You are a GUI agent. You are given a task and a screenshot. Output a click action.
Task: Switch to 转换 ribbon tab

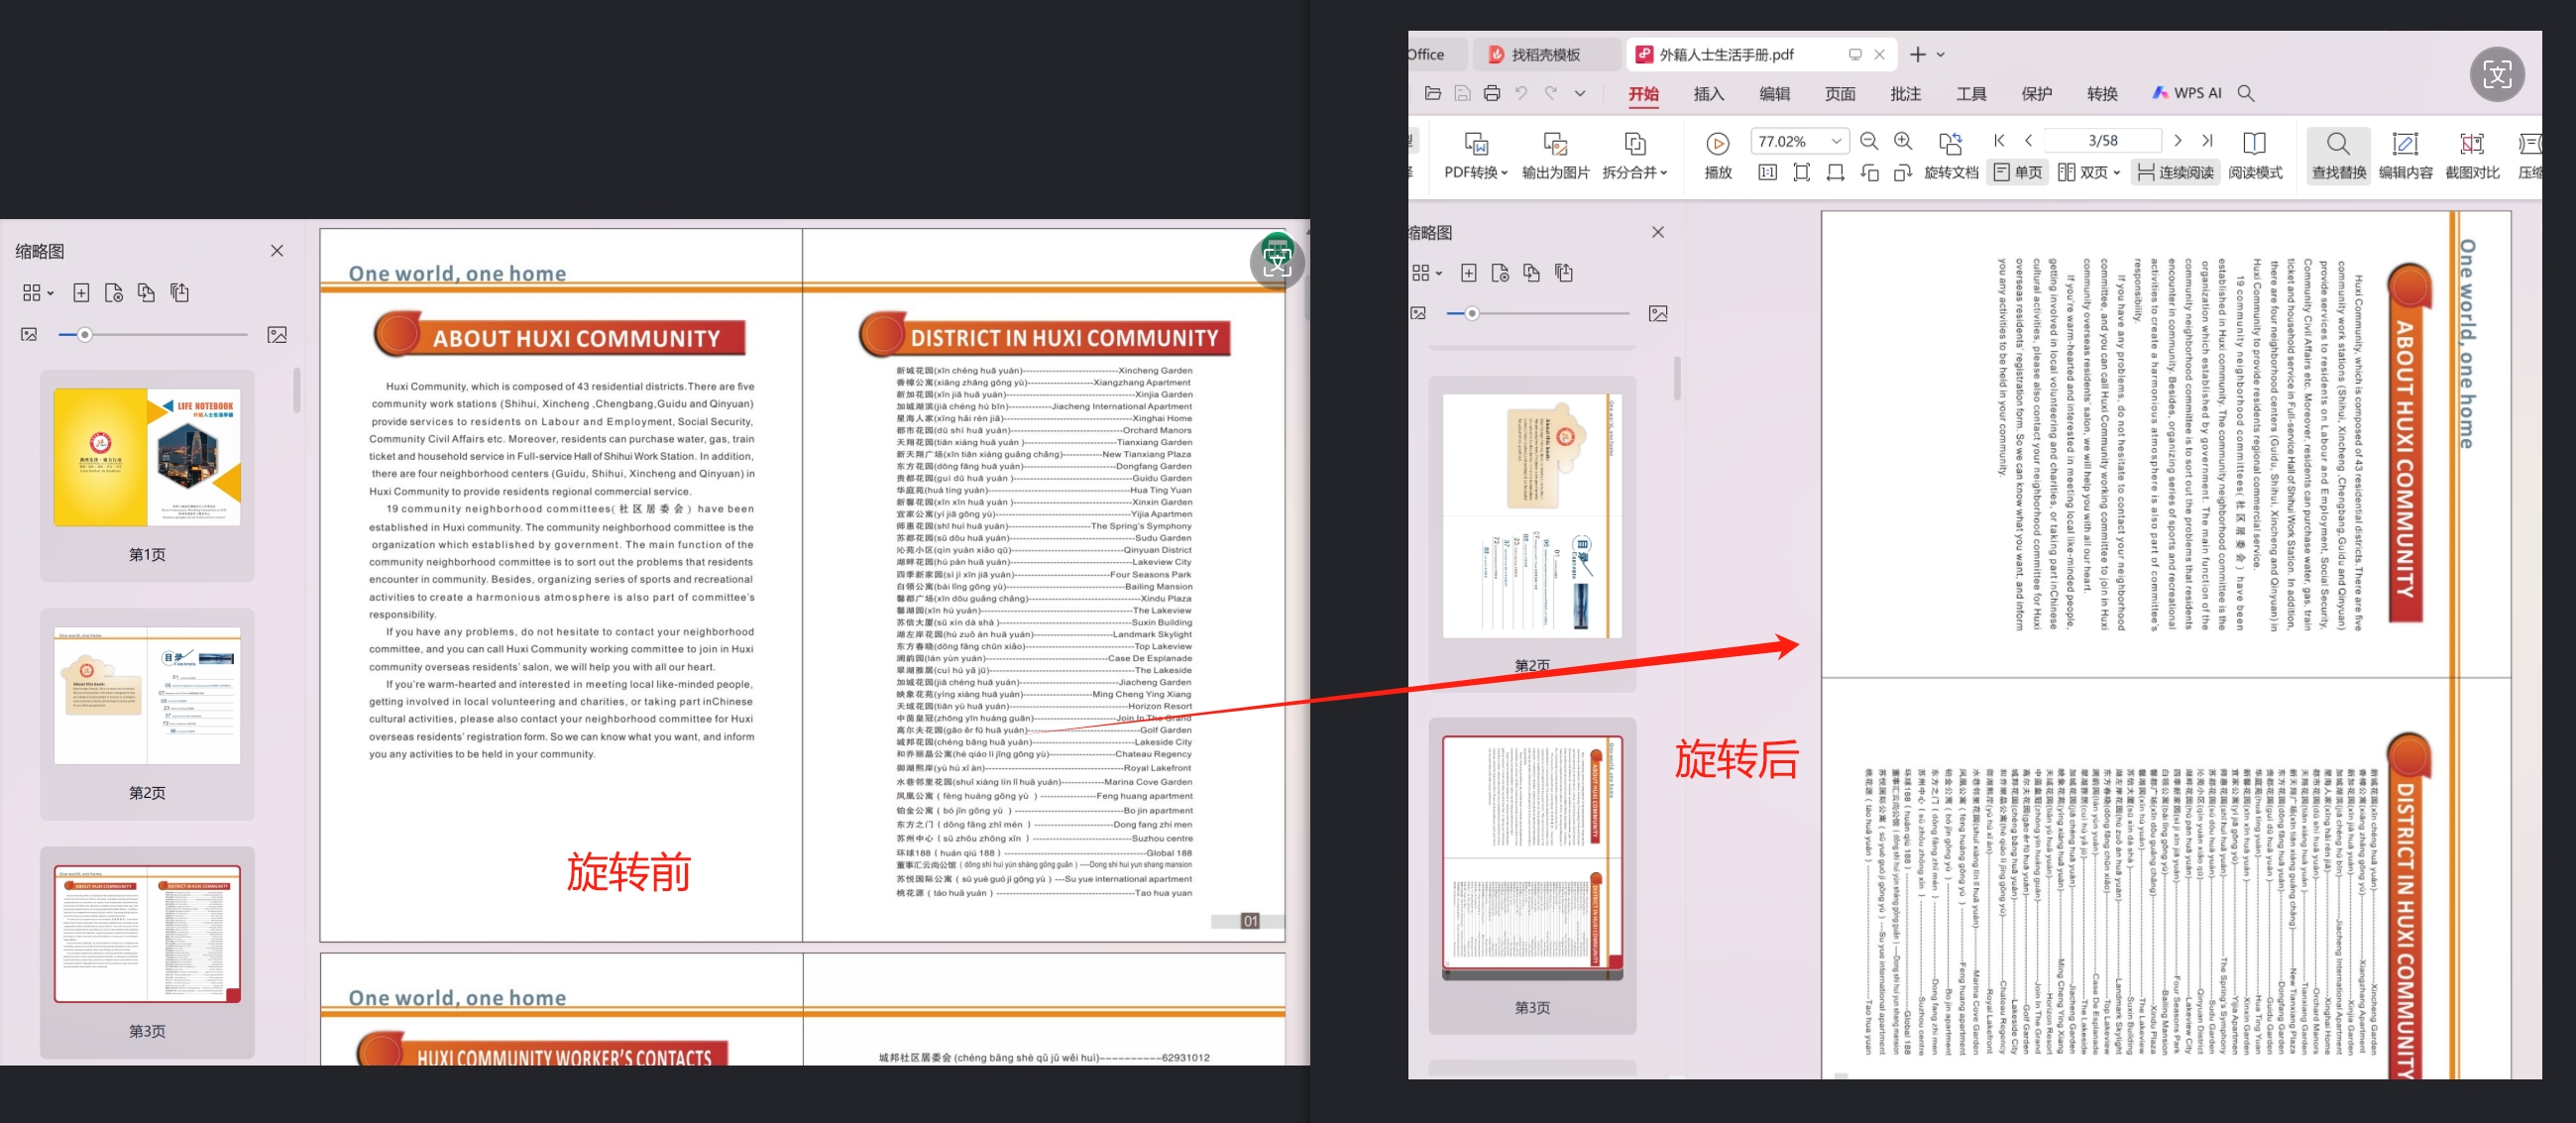[2101, 94]
